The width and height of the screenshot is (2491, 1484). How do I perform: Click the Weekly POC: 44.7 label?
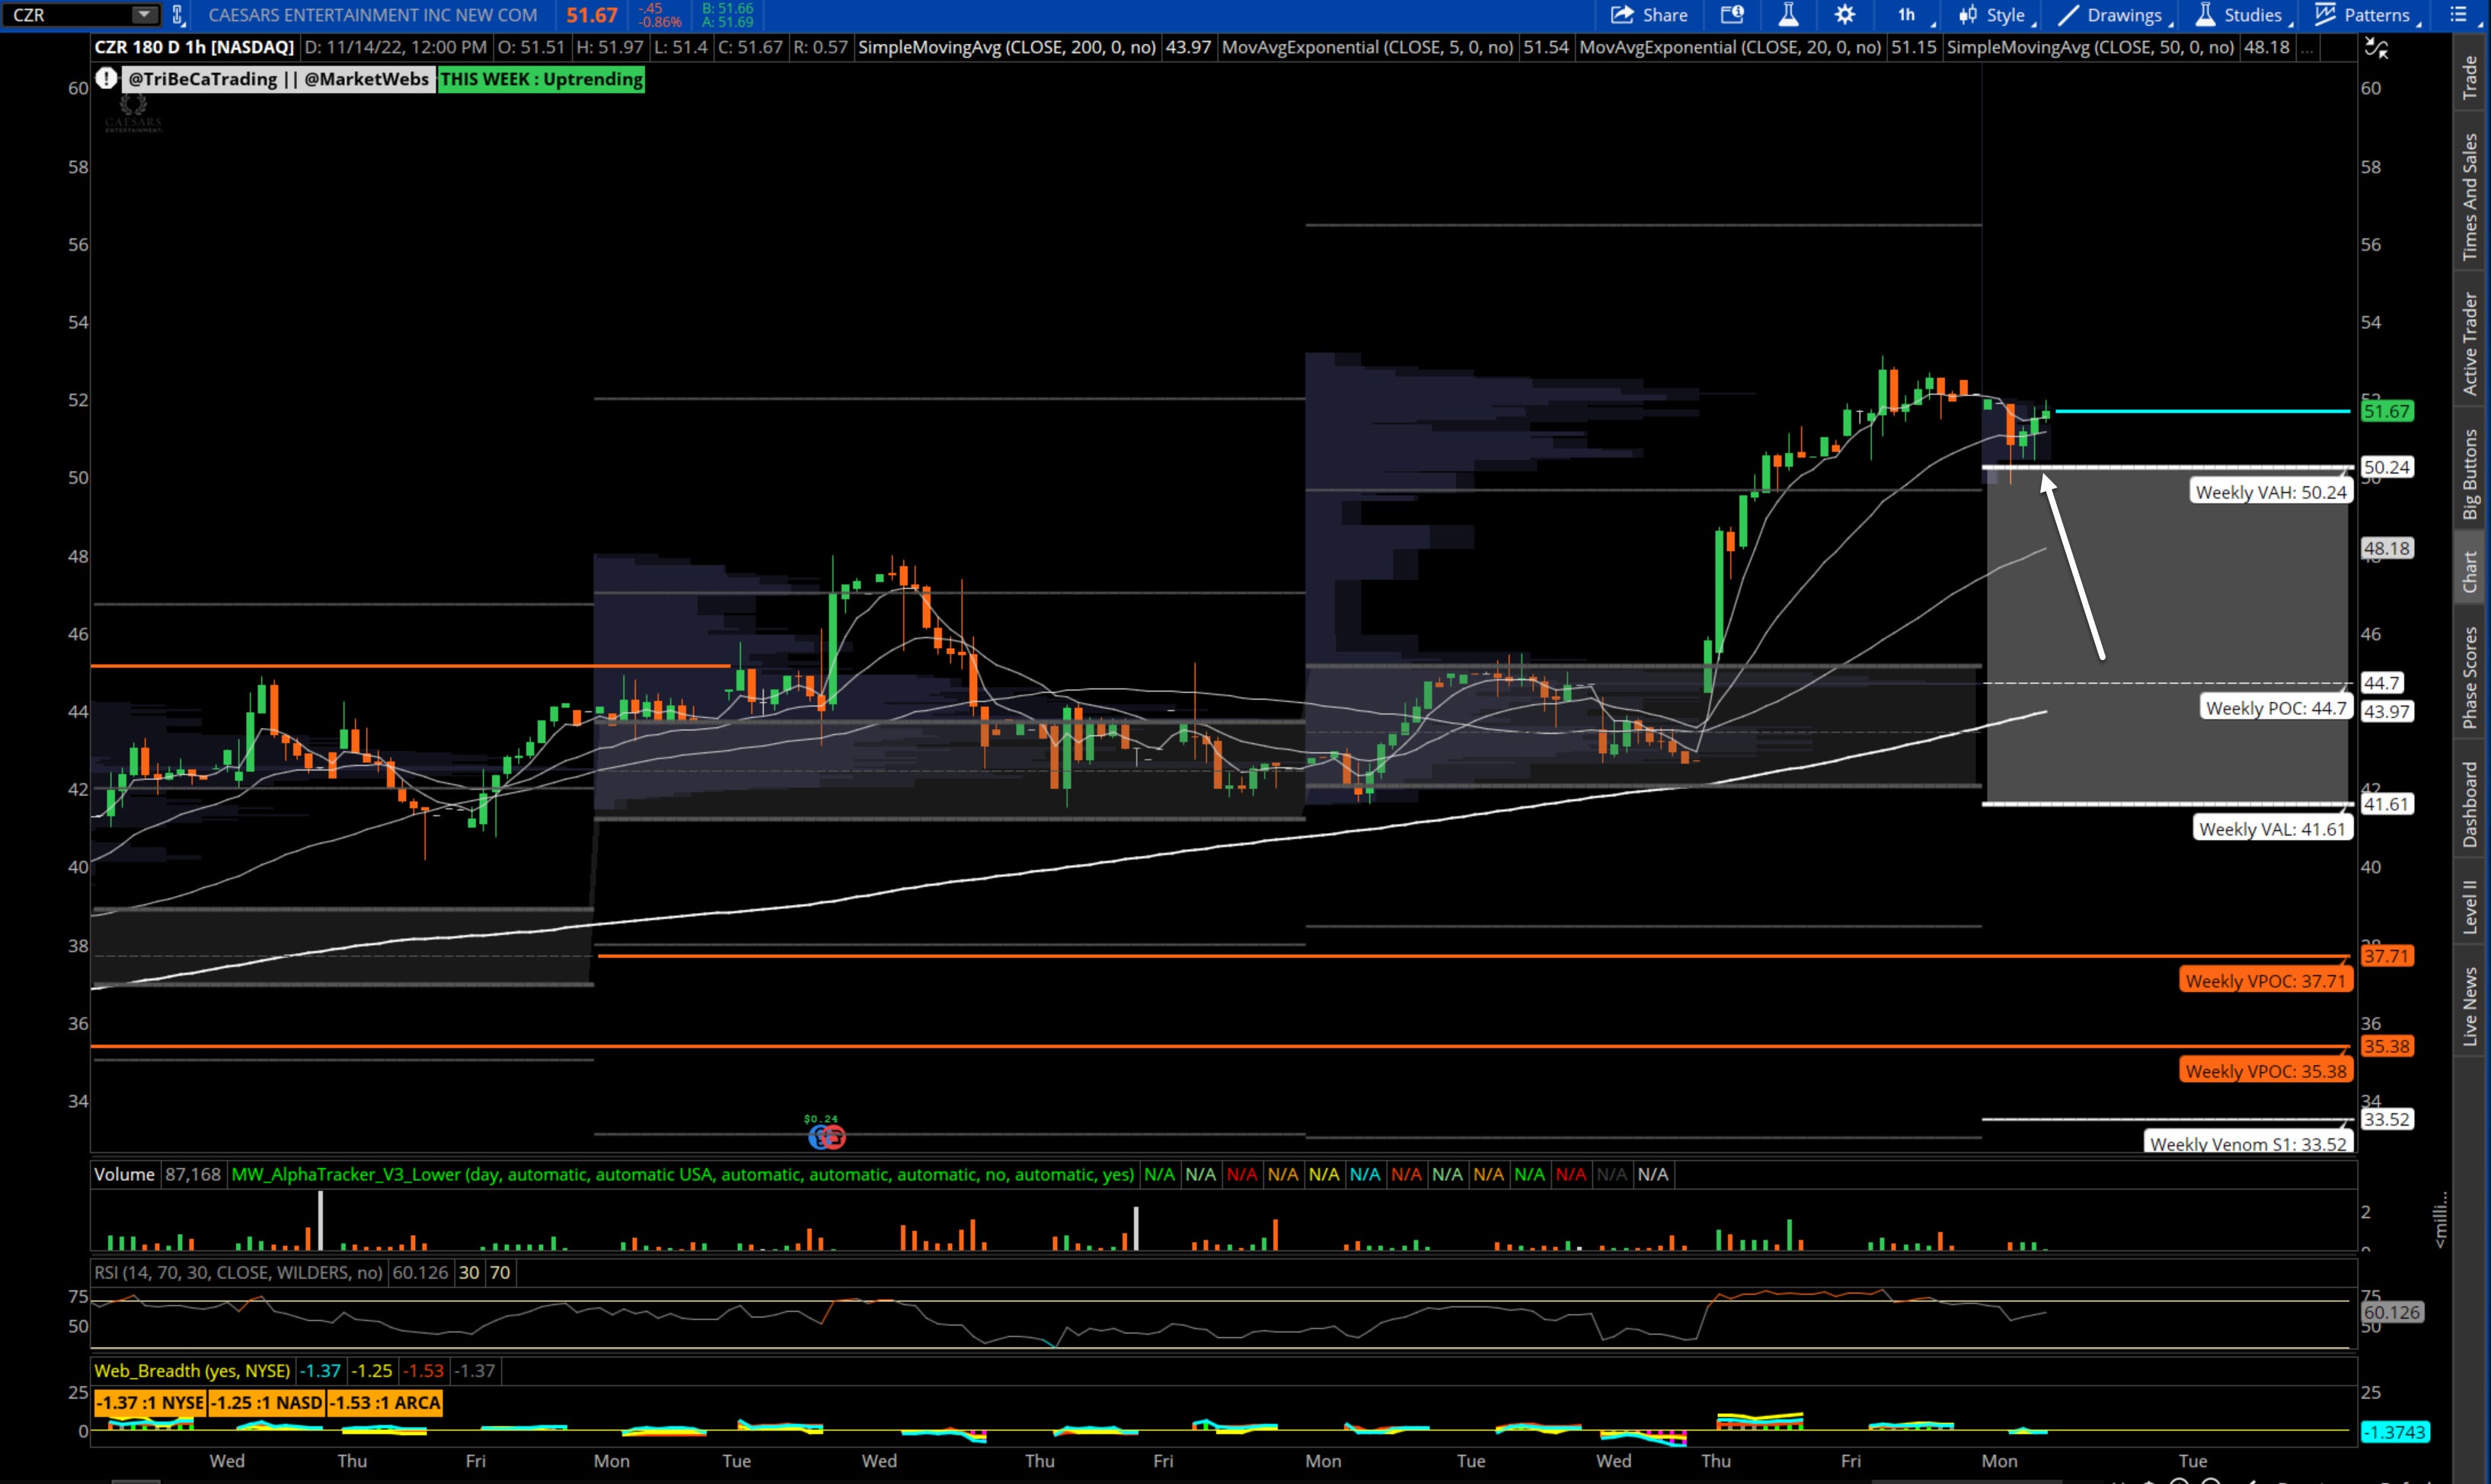[2275, 708]
